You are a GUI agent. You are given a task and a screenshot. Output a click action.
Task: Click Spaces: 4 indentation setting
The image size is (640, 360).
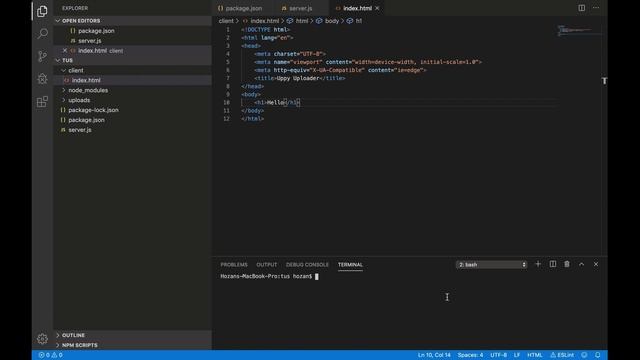[470, 355]
